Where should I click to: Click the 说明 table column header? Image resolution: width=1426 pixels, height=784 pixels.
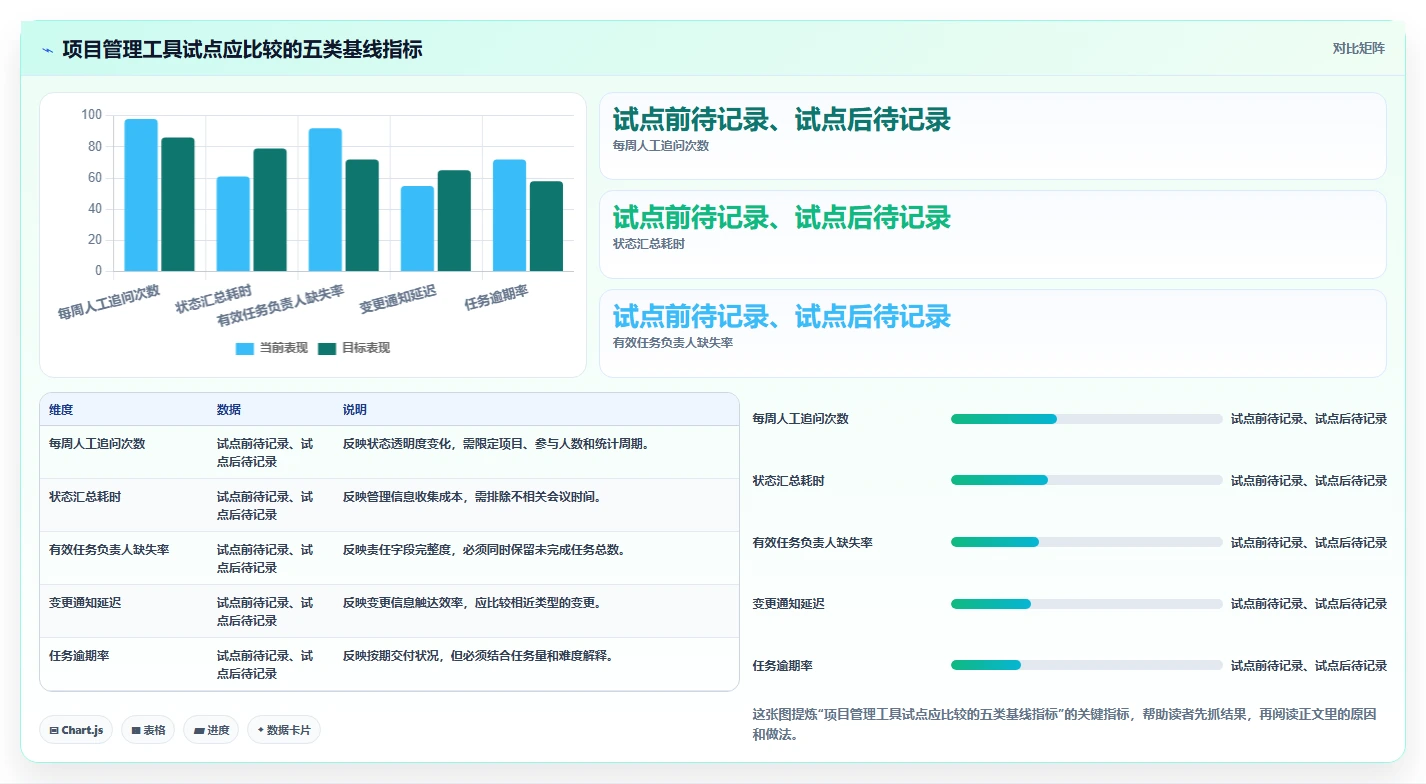click(355, 410)
